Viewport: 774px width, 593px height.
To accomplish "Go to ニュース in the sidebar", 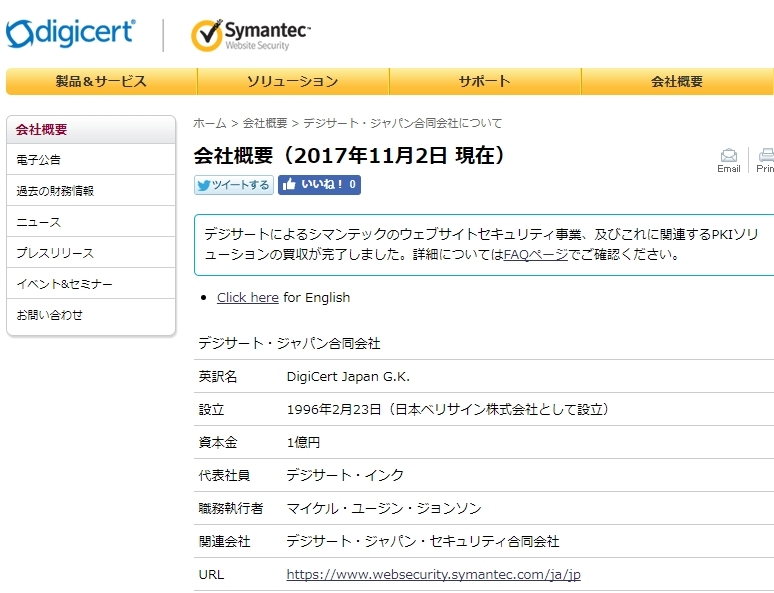I will click(39, 222).
